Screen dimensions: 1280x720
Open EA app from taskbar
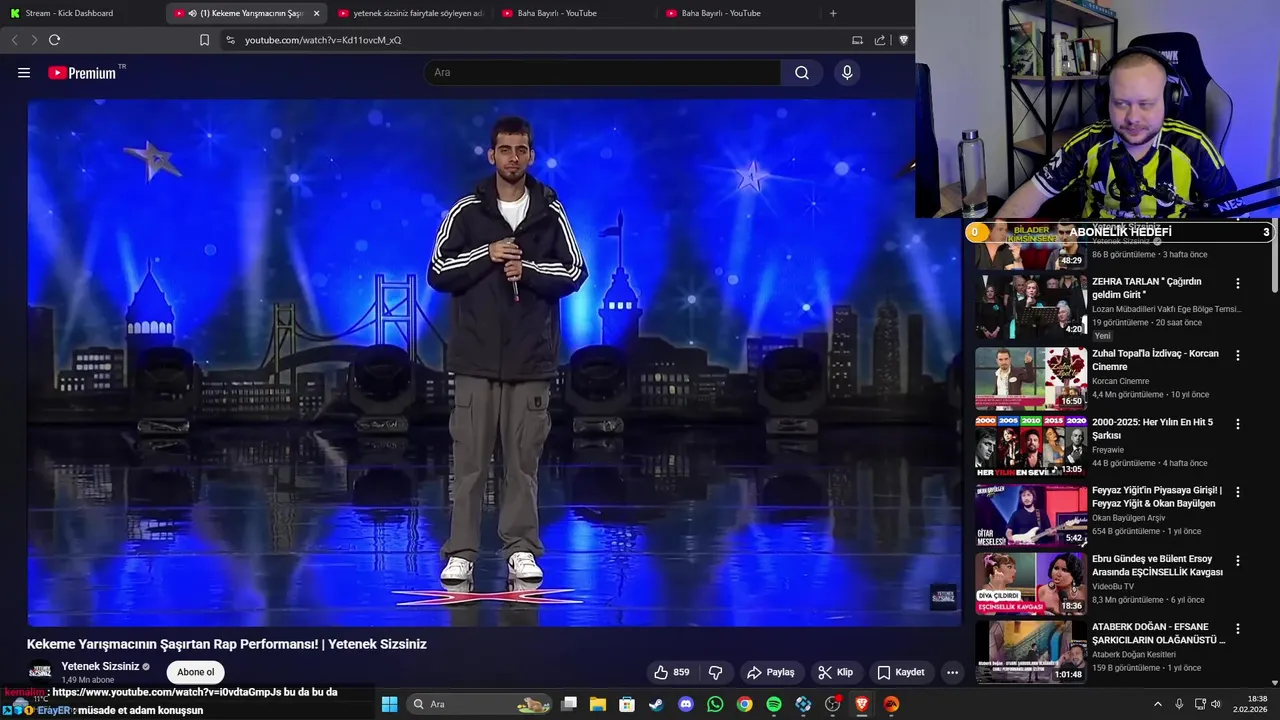coord(891,704)
